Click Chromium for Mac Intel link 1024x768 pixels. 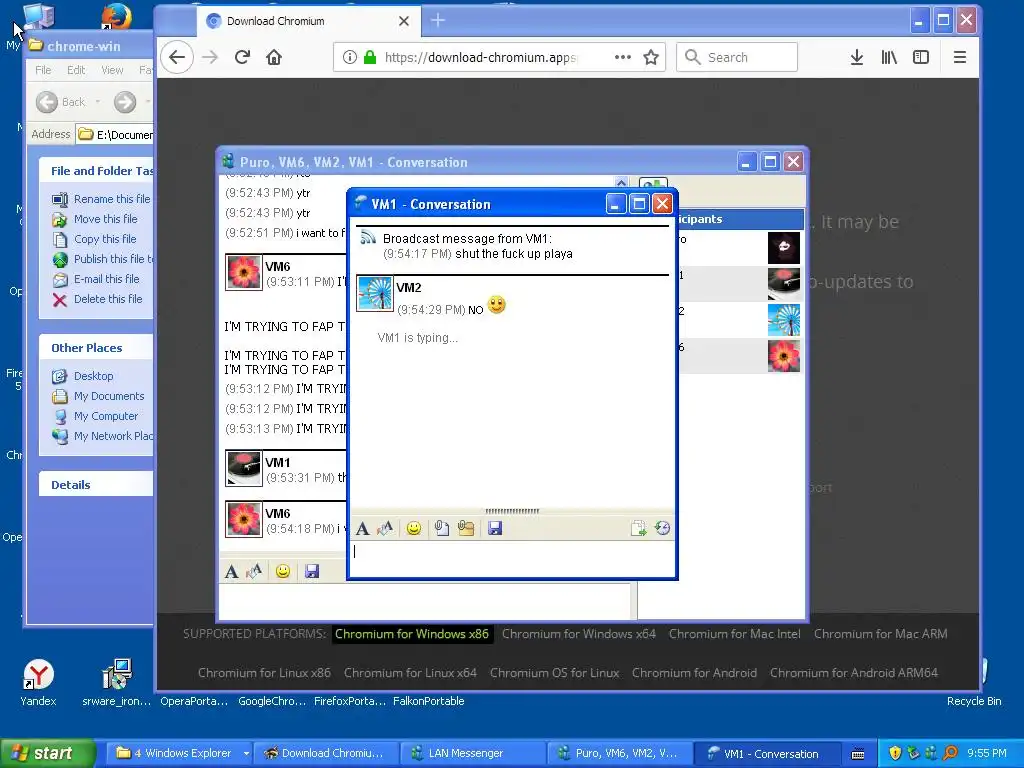coord(735,633)
